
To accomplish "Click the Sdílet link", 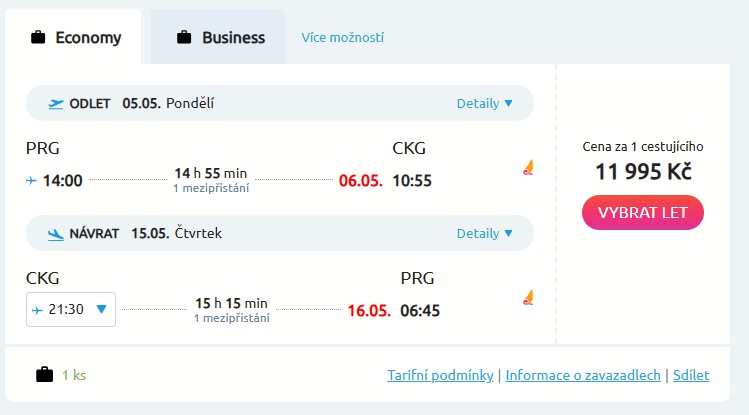I will pyautogui.click(x=691, y=375).
